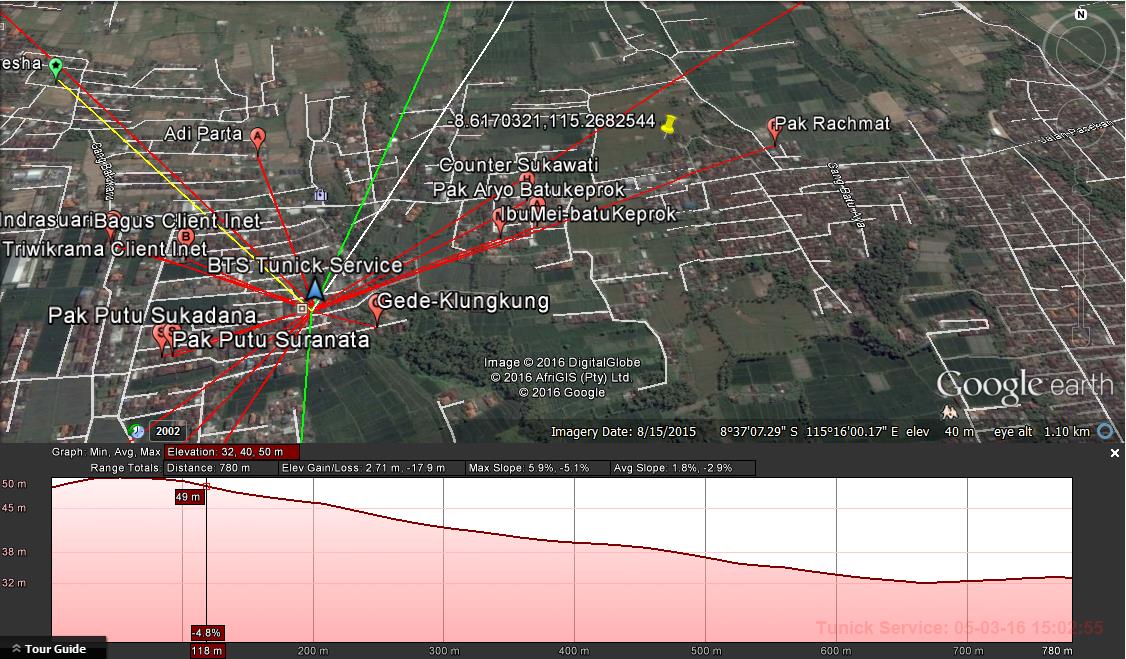
Task: Click the square target at the BTS site
Action: 302,309
